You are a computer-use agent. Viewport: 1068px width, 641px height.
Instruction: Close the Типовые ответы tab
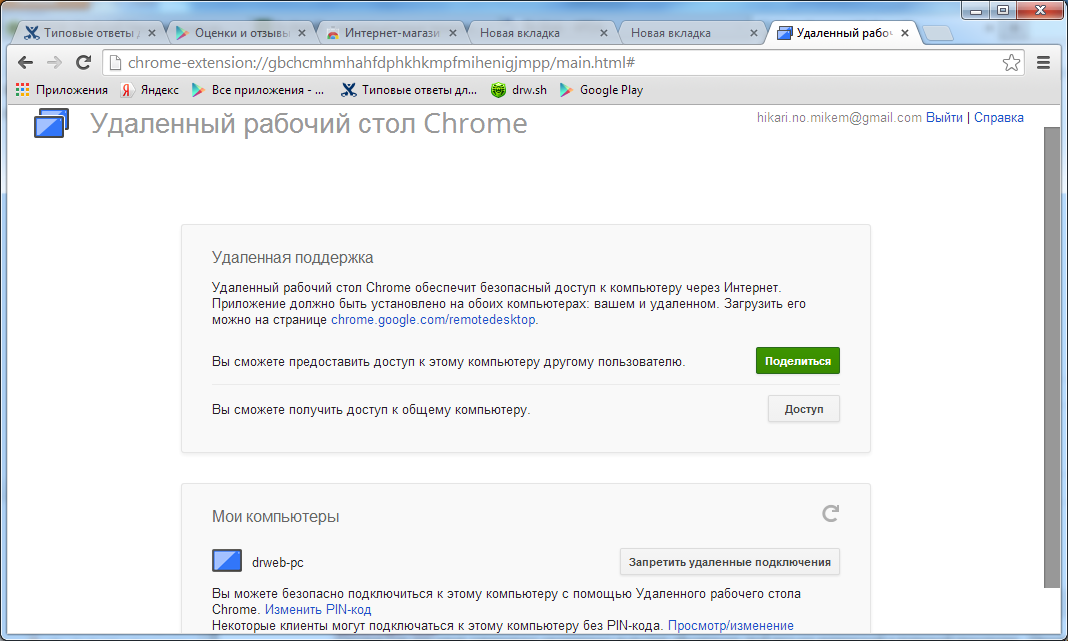(152, 33)
